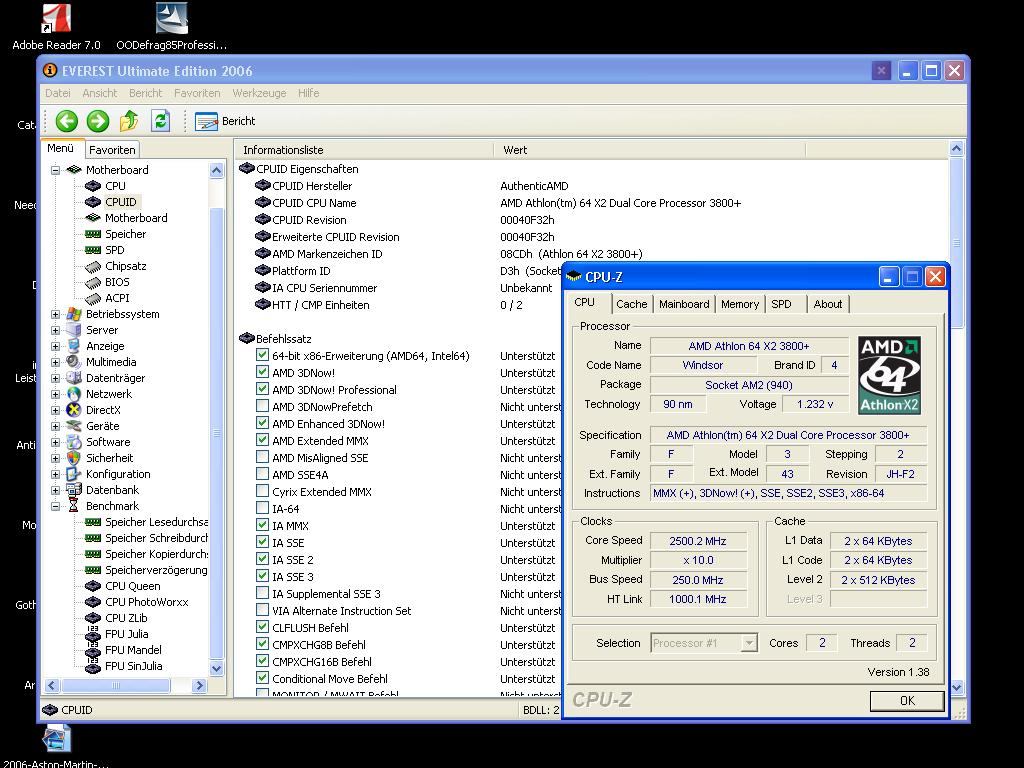Switch to the Favoriten tab

coord(112,150)
